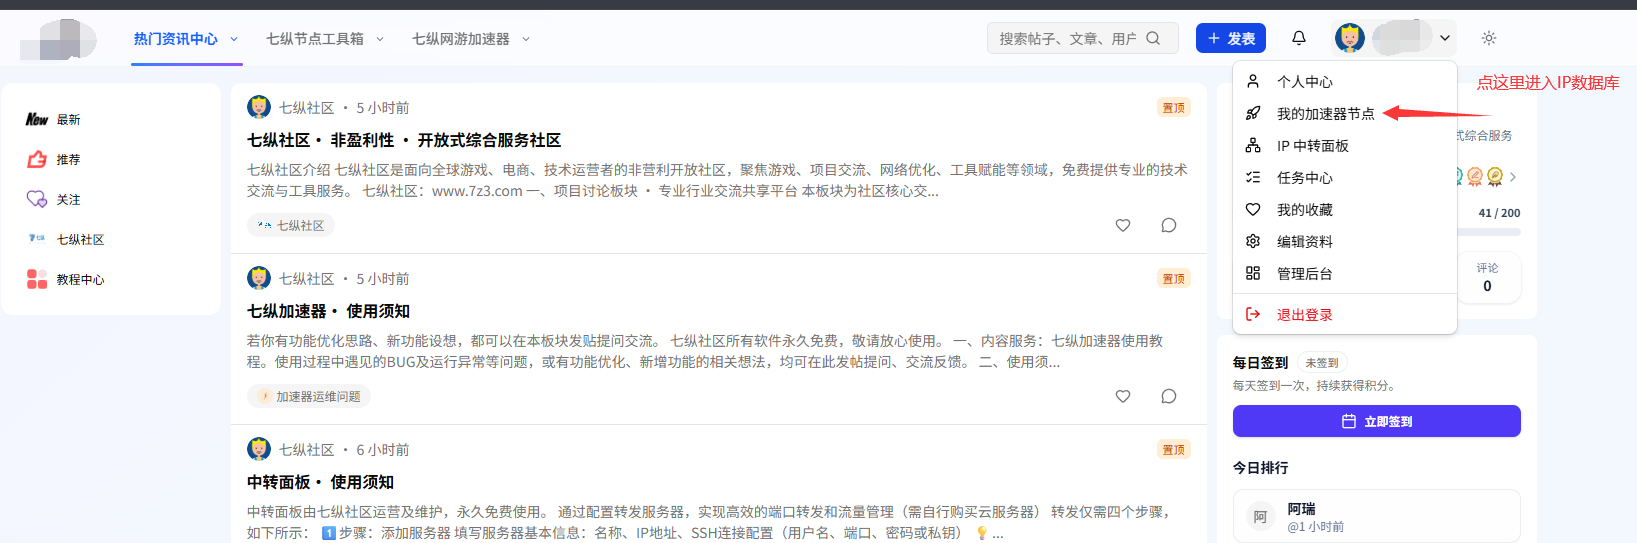Click the search magnifier icon
The height and width of the screenshot is (543, 1637).
[x=1153, y=38]
